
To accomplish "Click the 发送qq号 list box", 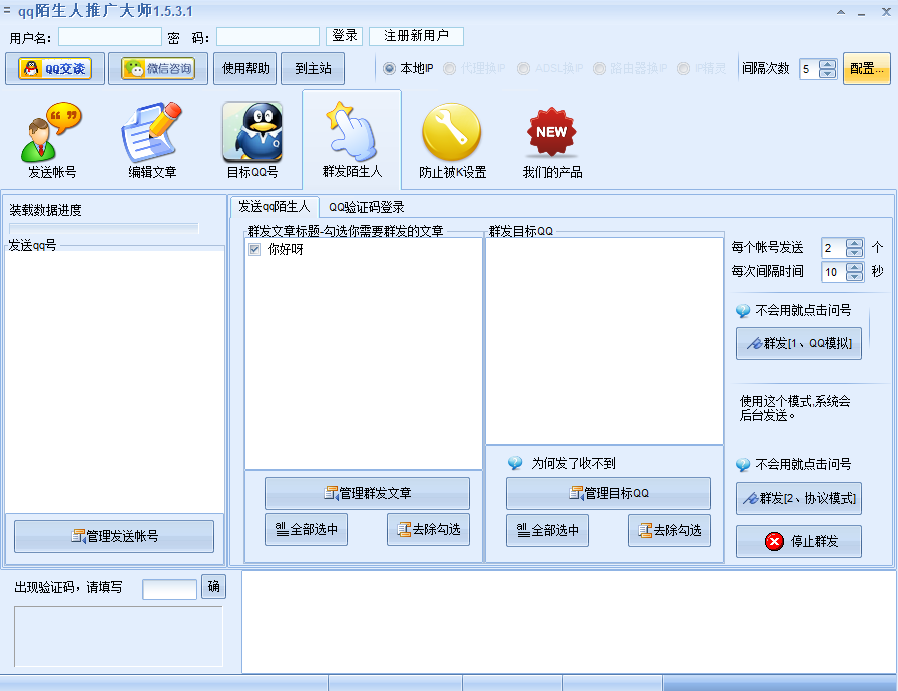I will point(115,381).
